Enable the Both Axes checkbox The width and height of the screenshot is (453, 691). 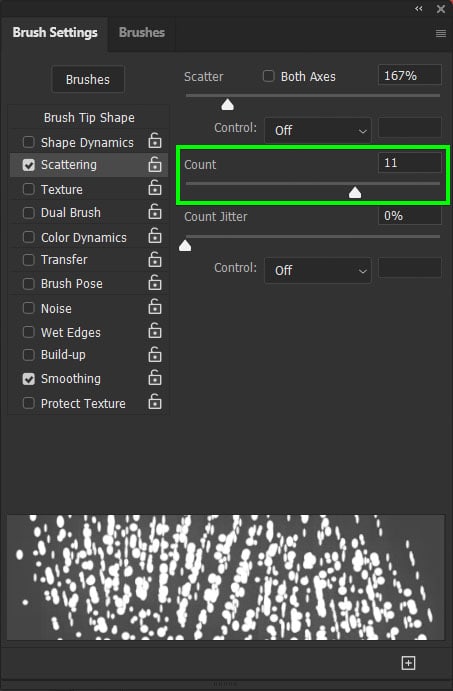click(268, 76)
